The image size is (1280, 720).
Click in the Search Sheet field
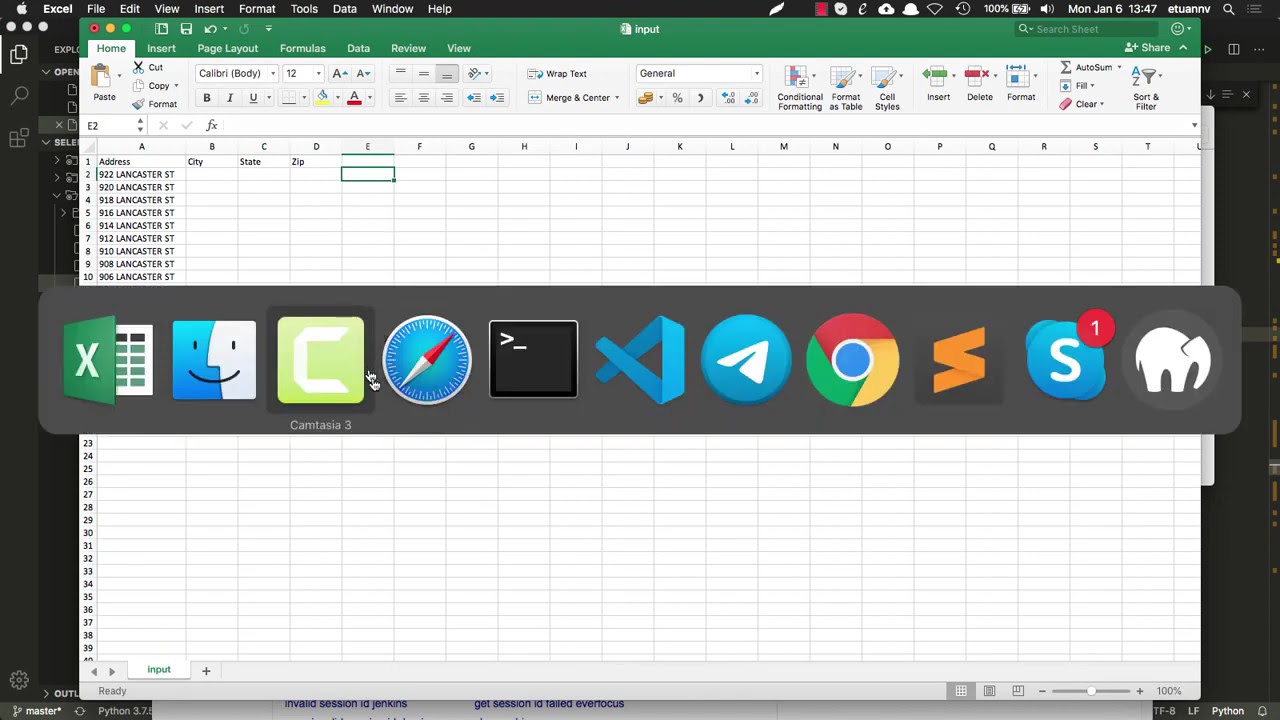pyautogui.click(x=1088, y=29)
